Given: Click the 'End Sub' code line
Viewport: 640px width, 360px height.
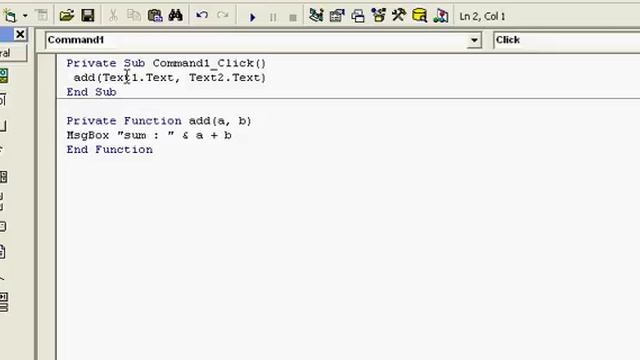Looking at the screenshot, I should (91, 92).
